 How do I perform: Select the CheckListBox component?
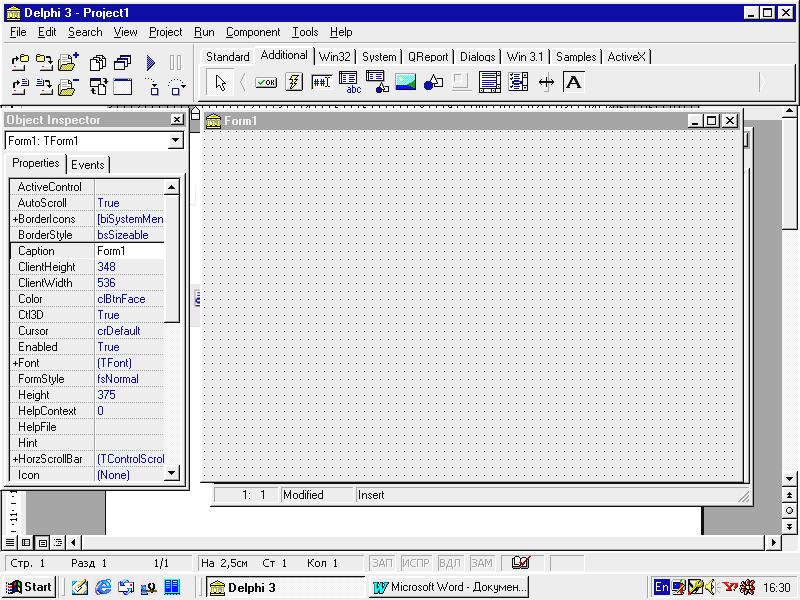tap(518, 82)
